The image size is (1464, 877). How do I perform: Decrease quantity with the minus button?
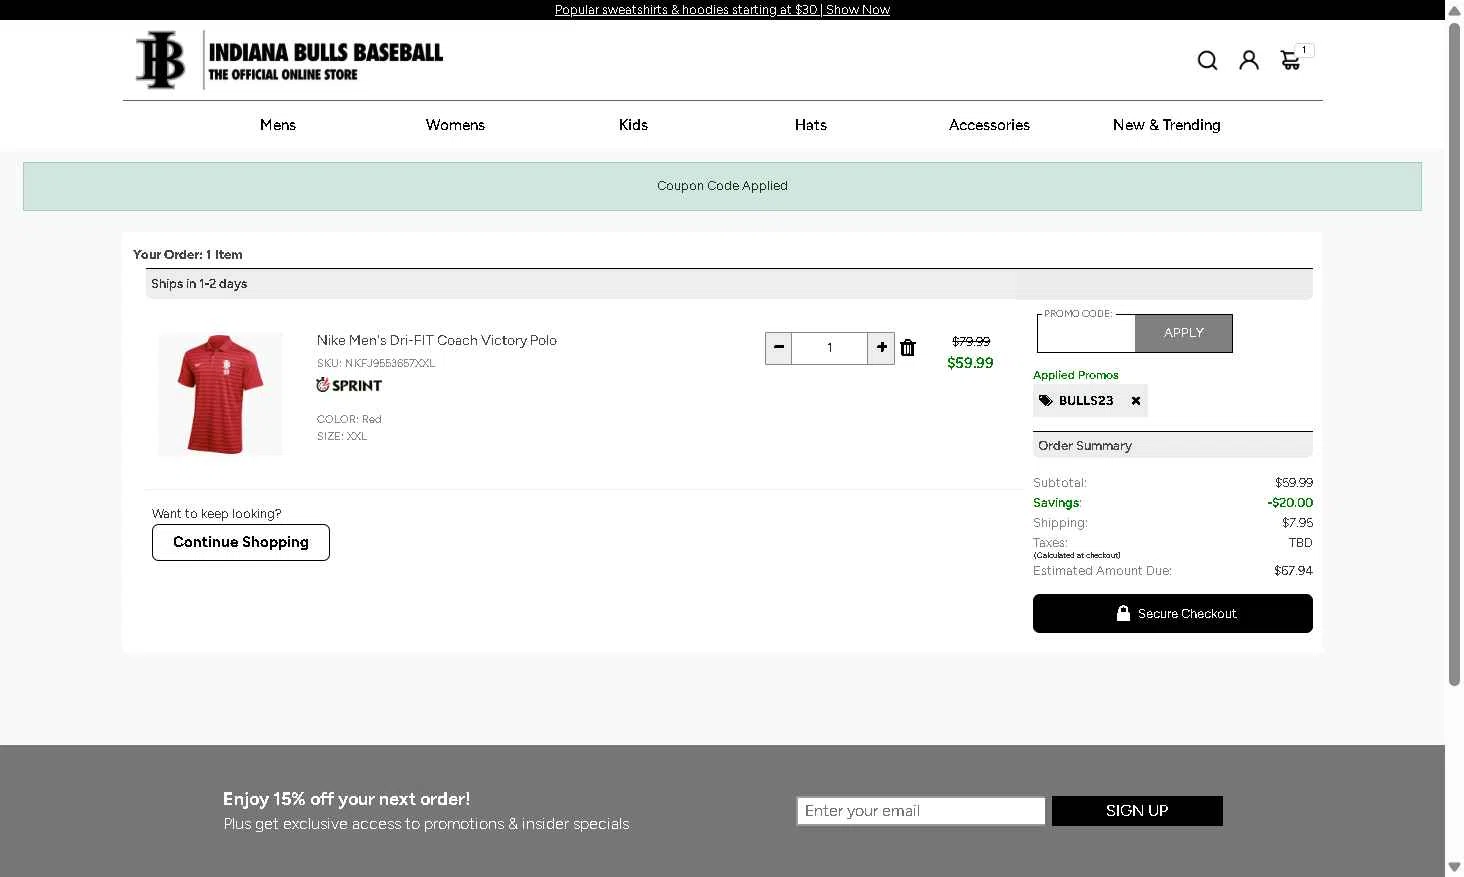[x=779, y=348]
